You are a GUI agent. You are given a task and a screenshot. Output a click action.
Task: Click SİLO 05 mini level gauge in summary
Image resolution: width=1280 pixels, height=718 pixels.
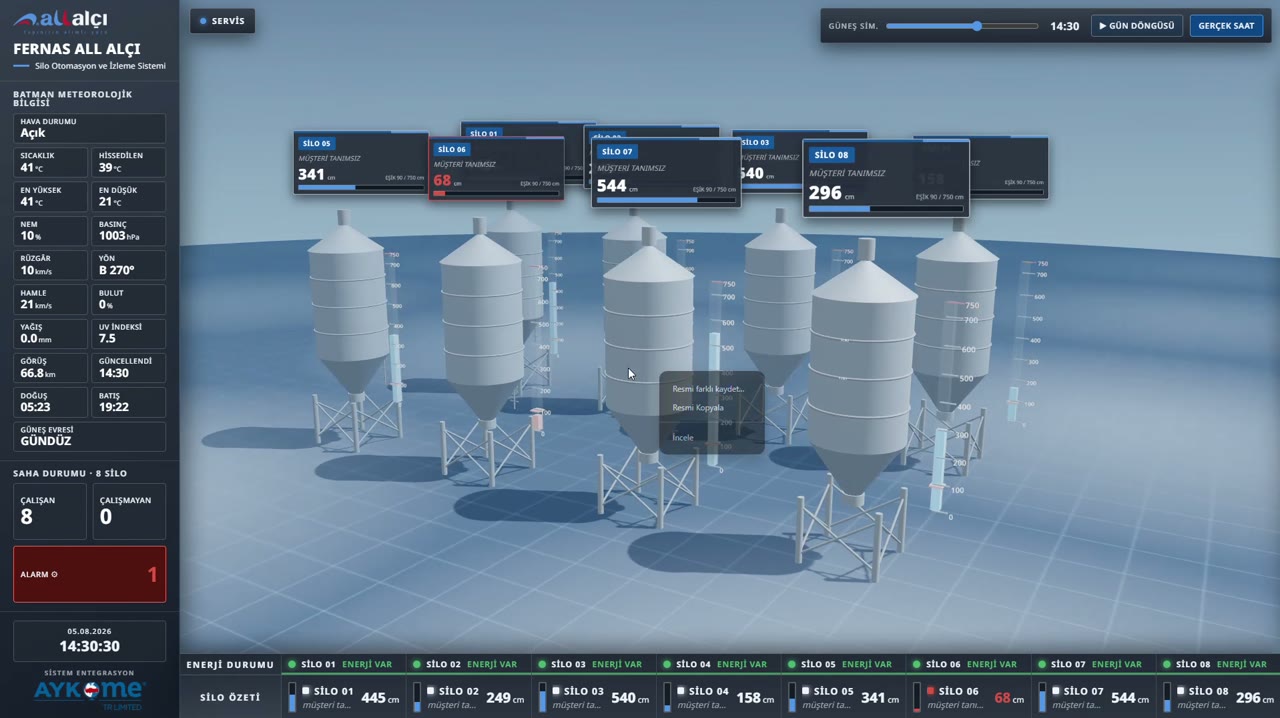tap(792, 697)
